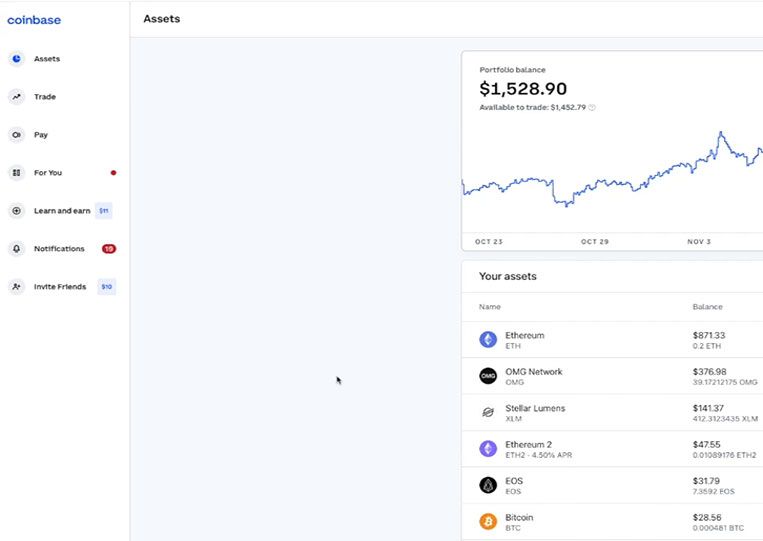Open Learn and earn page
Image resolution: width=763 pixels, height=541 pixels.
point(62,211)
